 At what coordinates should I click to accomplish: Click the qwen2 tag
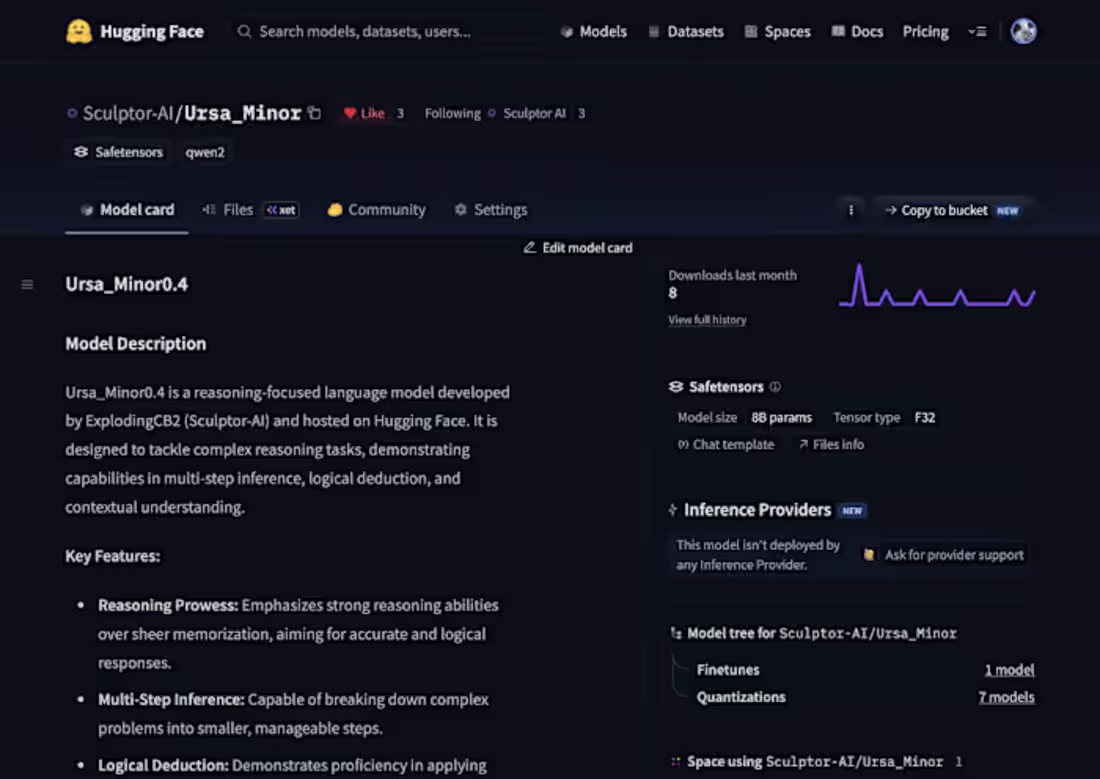[x=205, y=152]
